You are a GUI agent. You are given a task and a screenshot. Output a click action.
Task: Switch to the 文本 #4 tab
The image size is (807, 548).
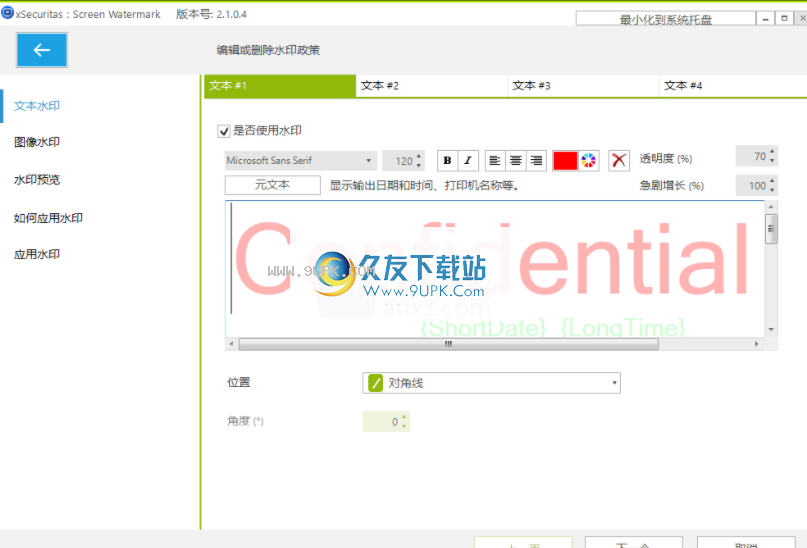click(733, 86)
